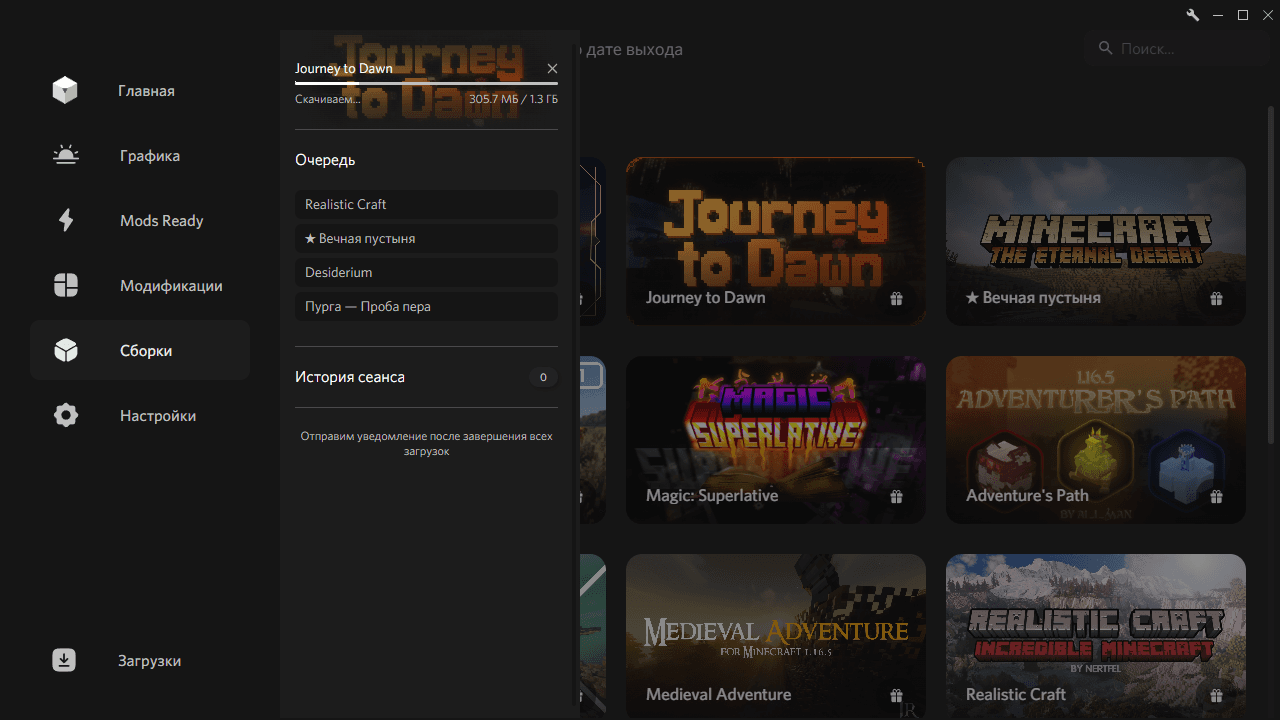
Task: Select ★ Вечная пустыня in the queue
Action: (426, 238)
